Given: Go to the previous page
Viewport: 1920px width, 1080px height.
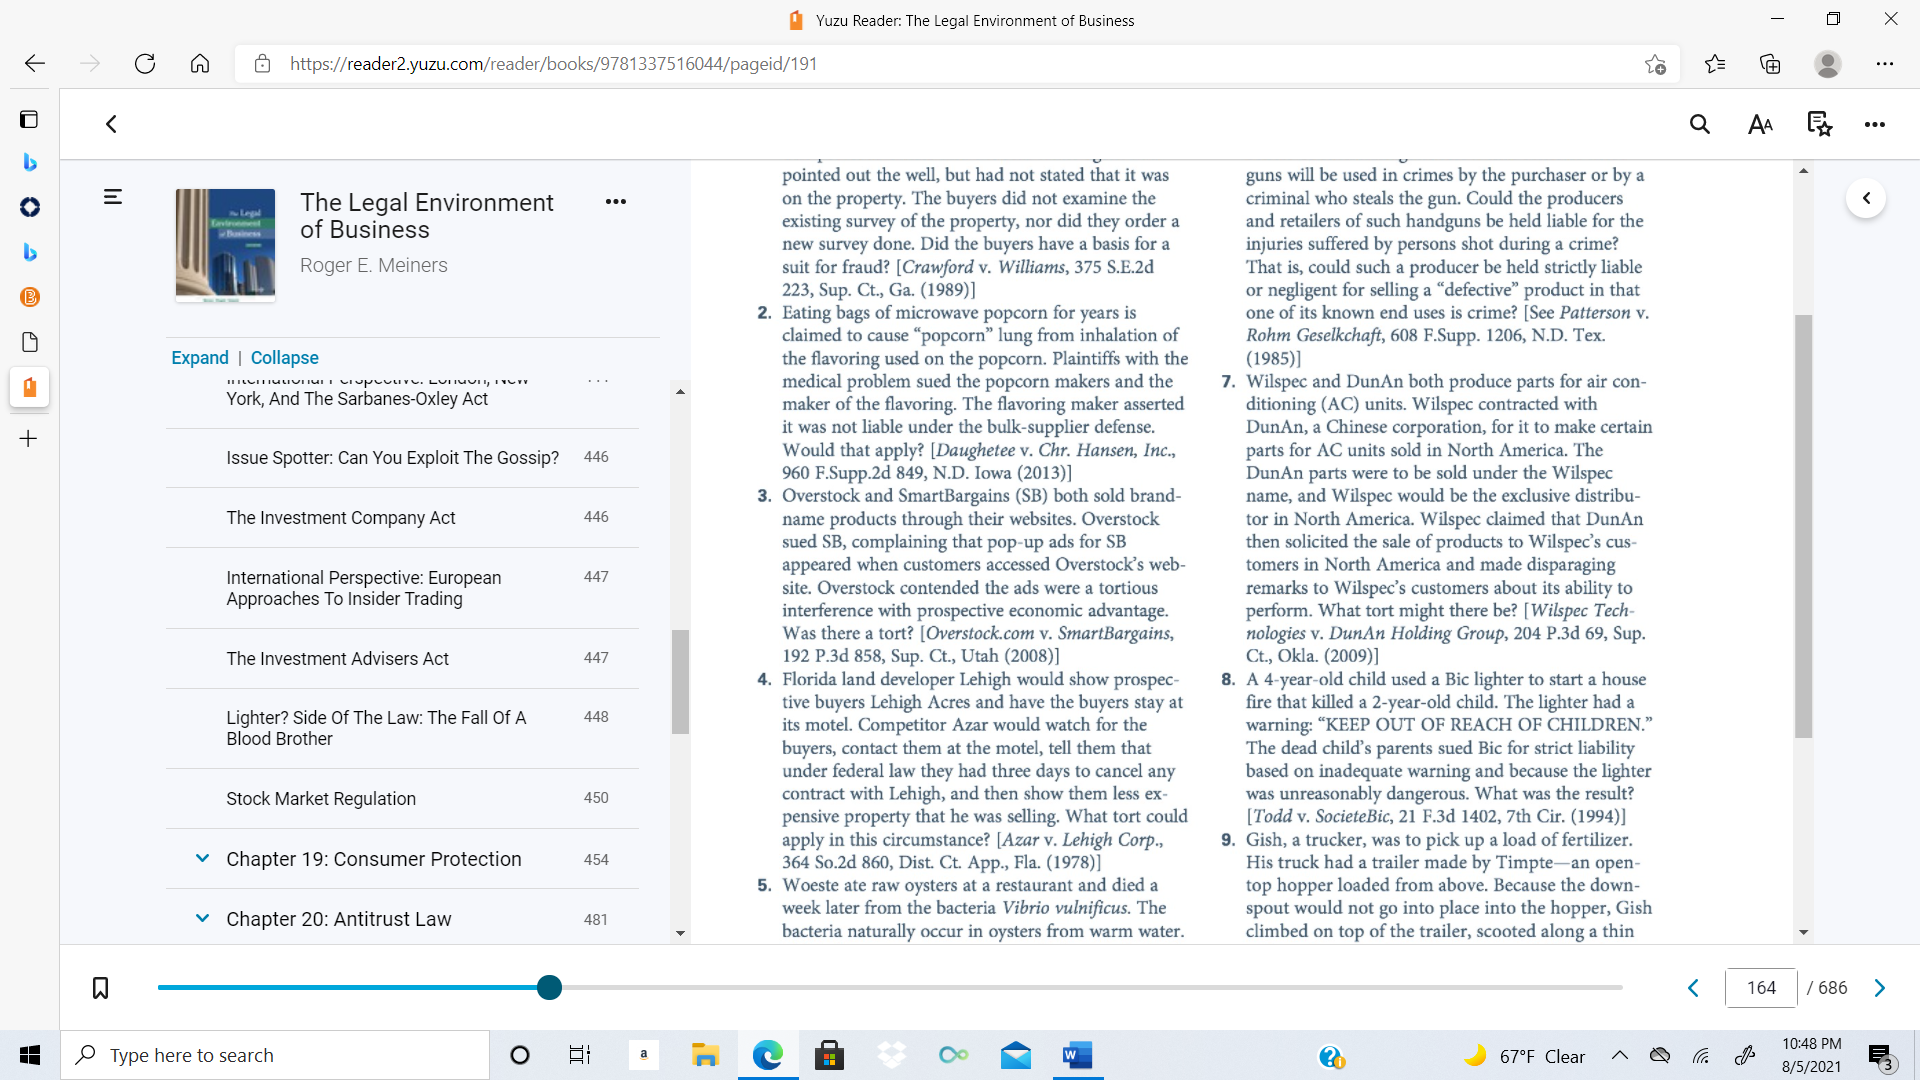Looking at the screenshot, I should click(x=1693, y=988).
